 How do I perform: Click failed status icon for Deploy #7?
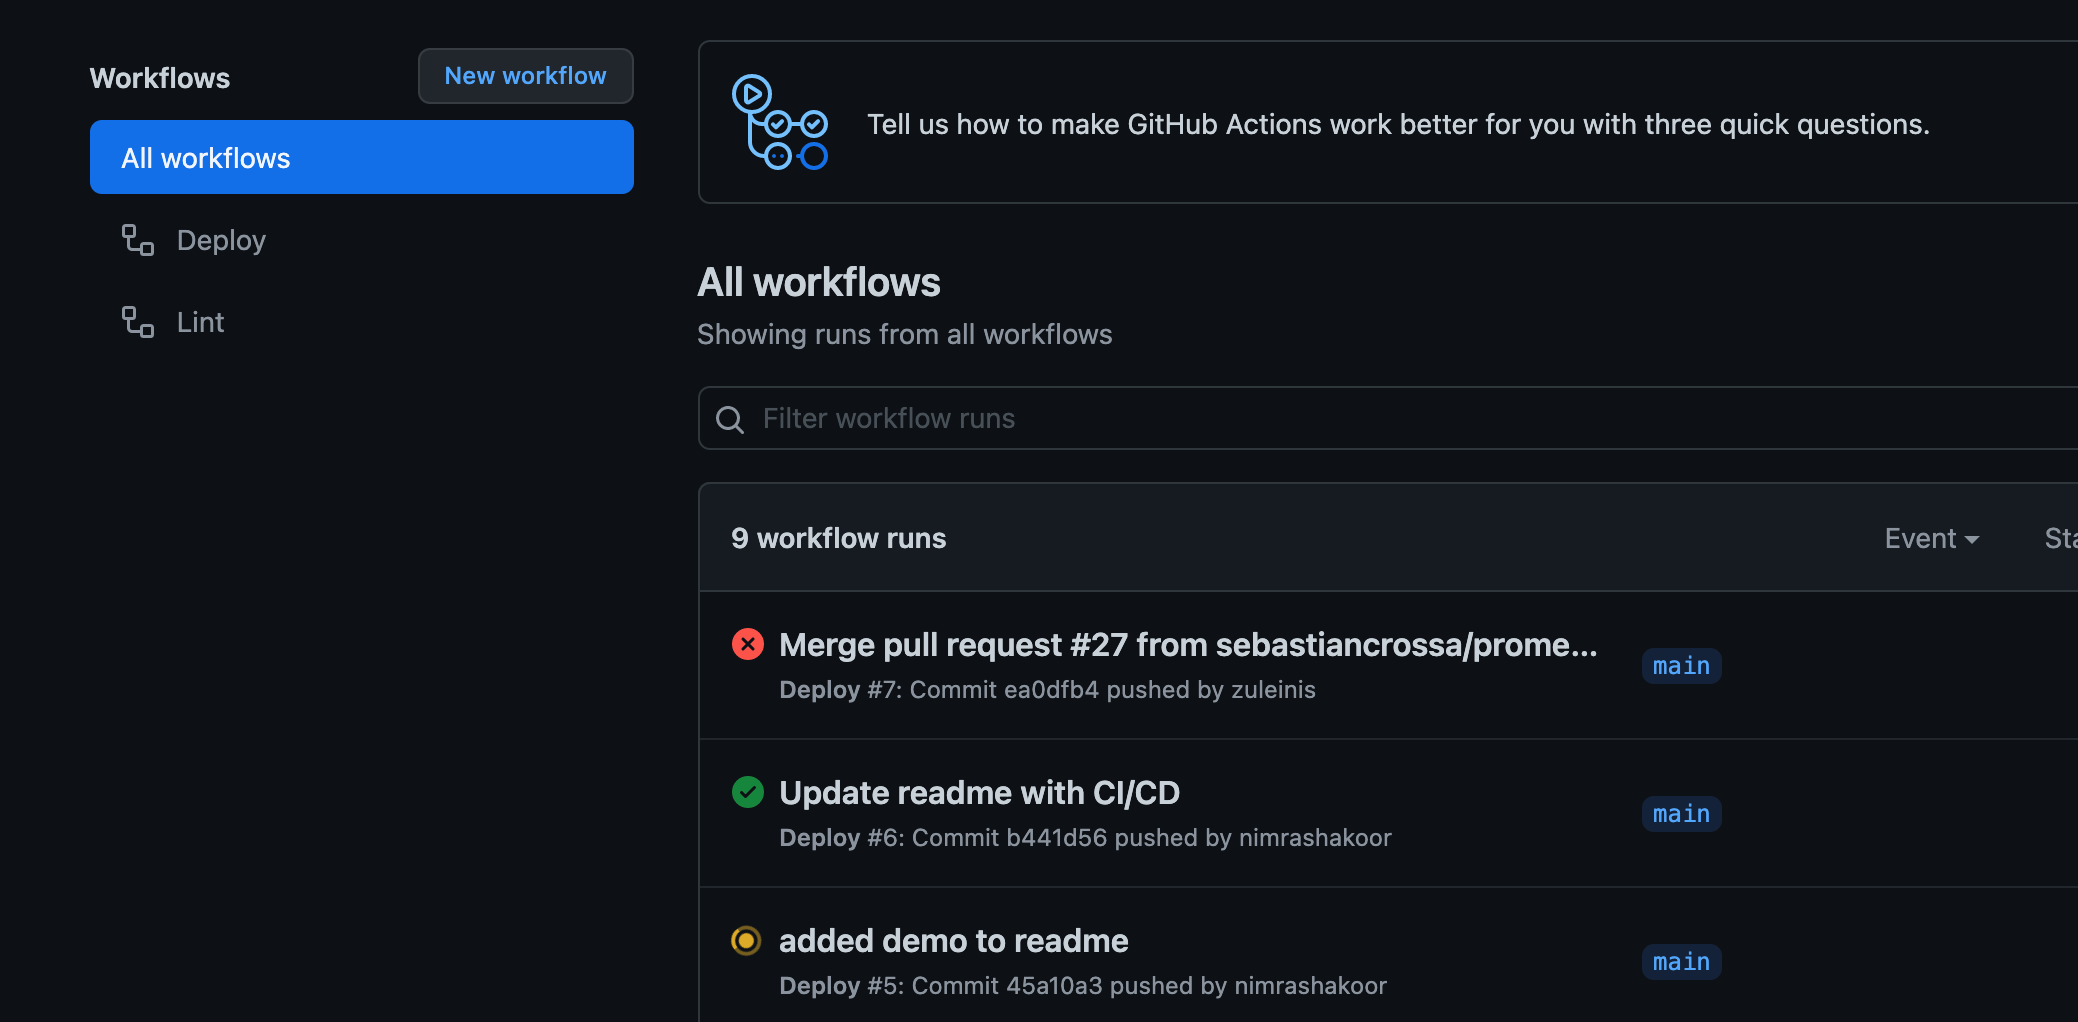click(748, 644)
